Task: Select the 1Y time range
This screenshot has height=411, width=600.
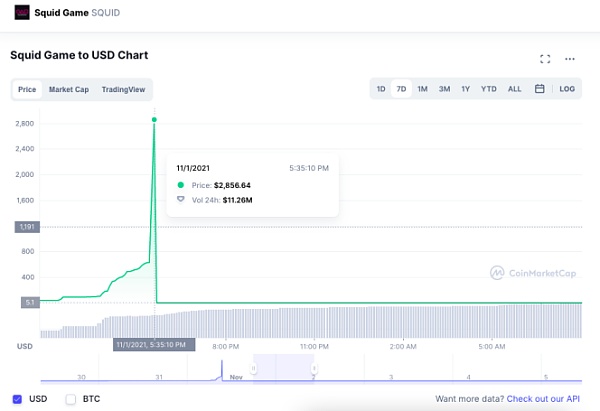Action: (x=465, y=89)
